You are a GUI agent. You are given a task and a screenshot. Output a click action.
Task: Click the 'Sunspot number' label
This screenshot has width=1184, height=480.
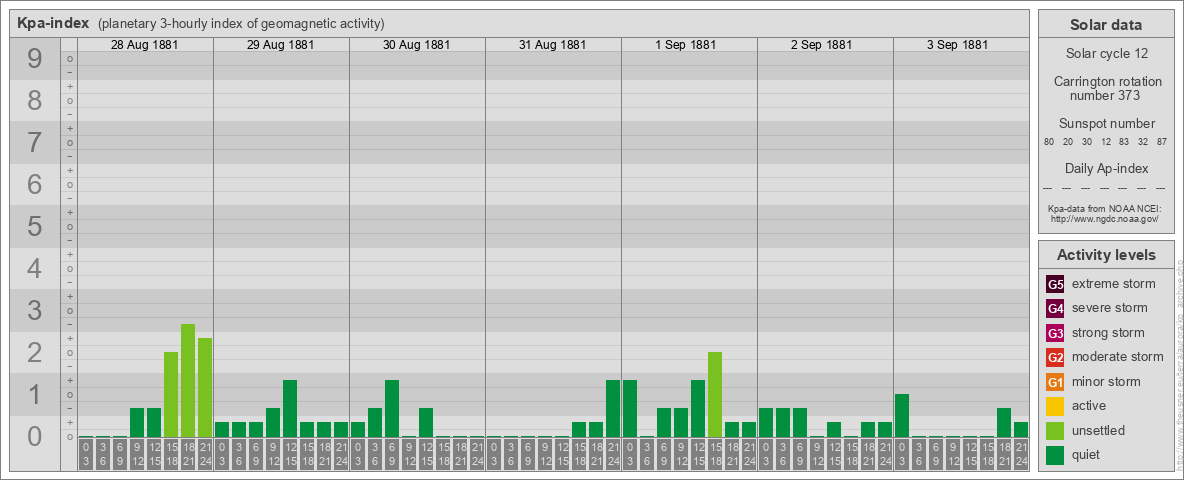(1105, 124)
